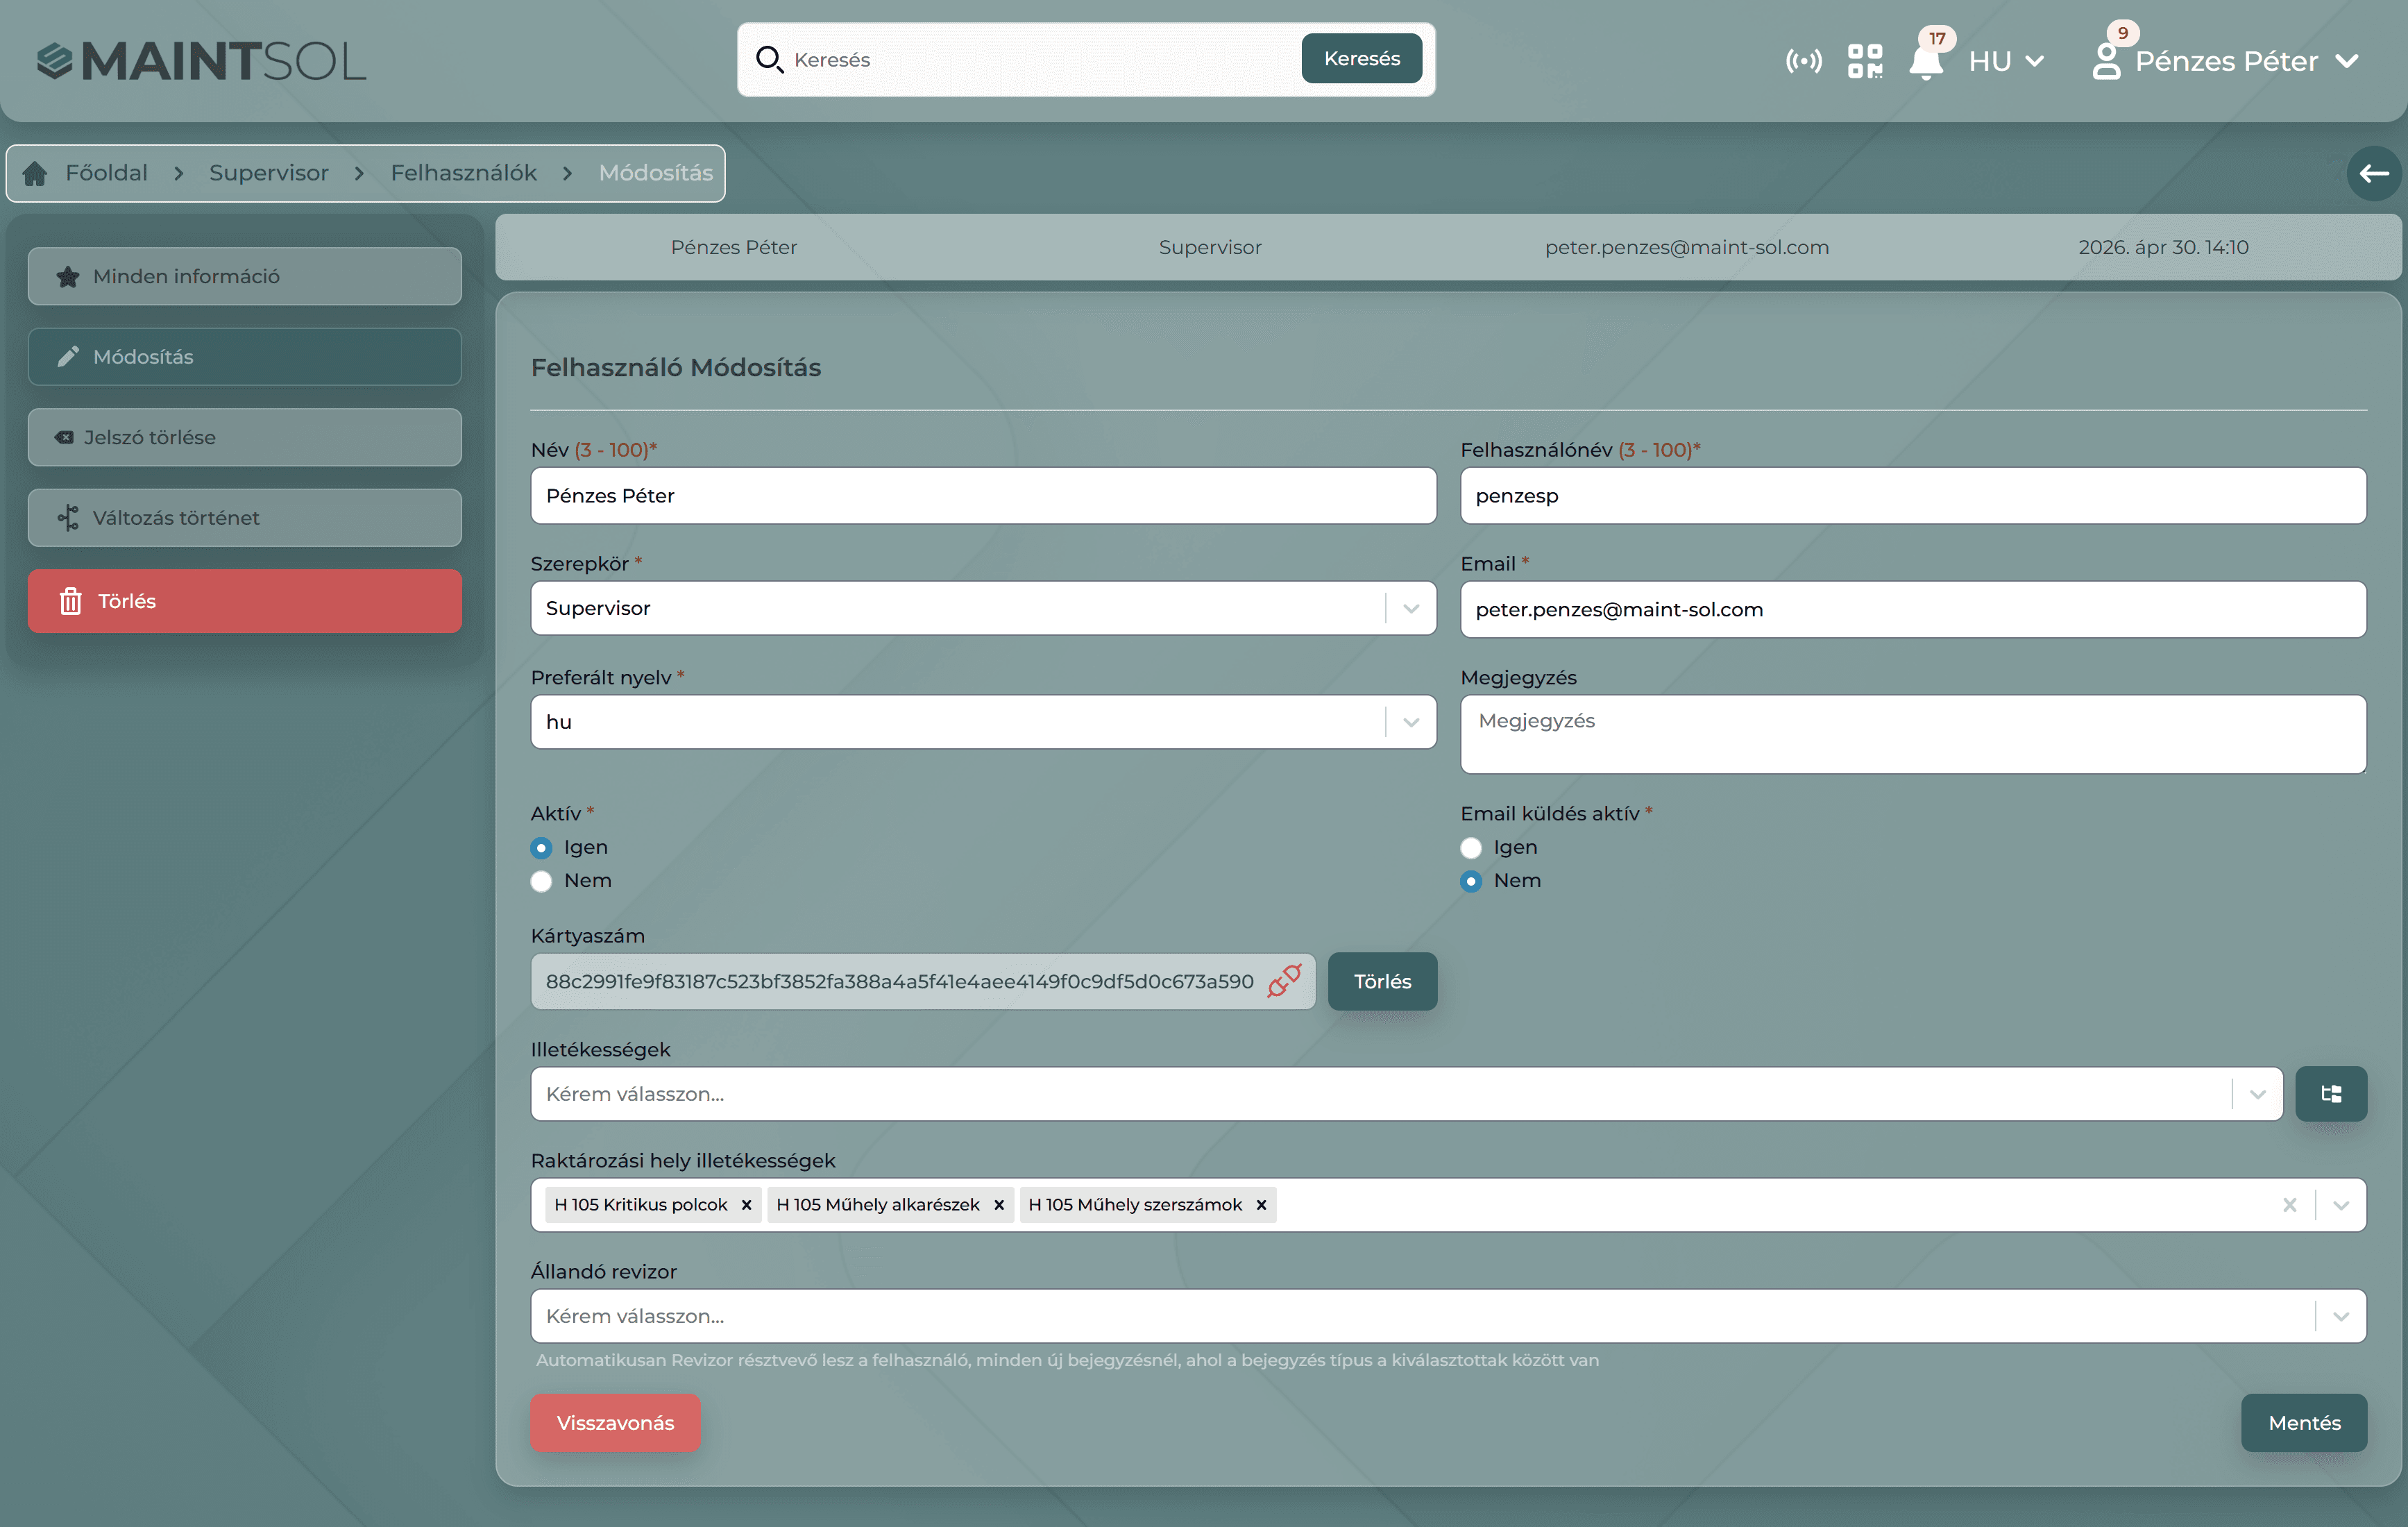Click the Email input field

[1913, 609]
